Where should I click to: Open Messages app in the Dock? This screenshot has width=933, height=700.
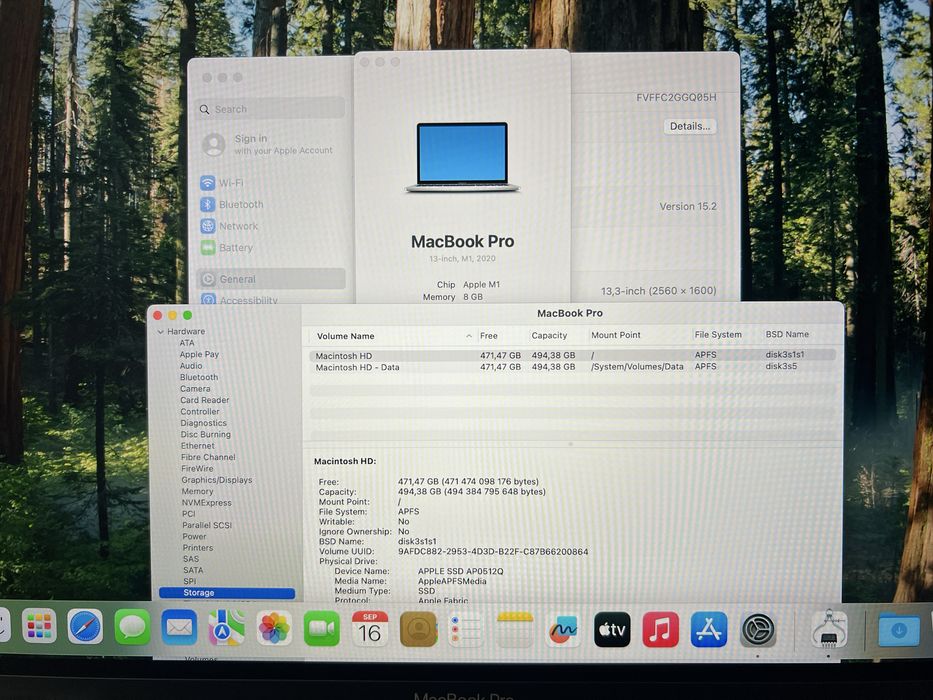point(132,627)
